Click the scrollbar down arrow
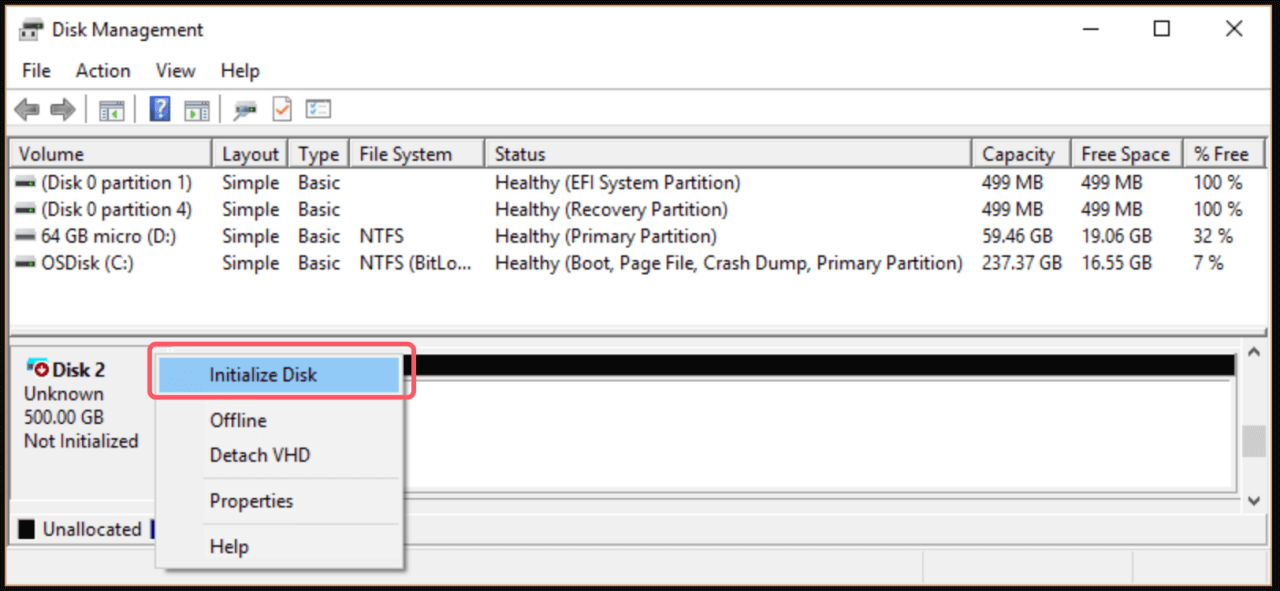This screenshot has height=591, width=1280. pyautogui.click(x=1254, y=501)
